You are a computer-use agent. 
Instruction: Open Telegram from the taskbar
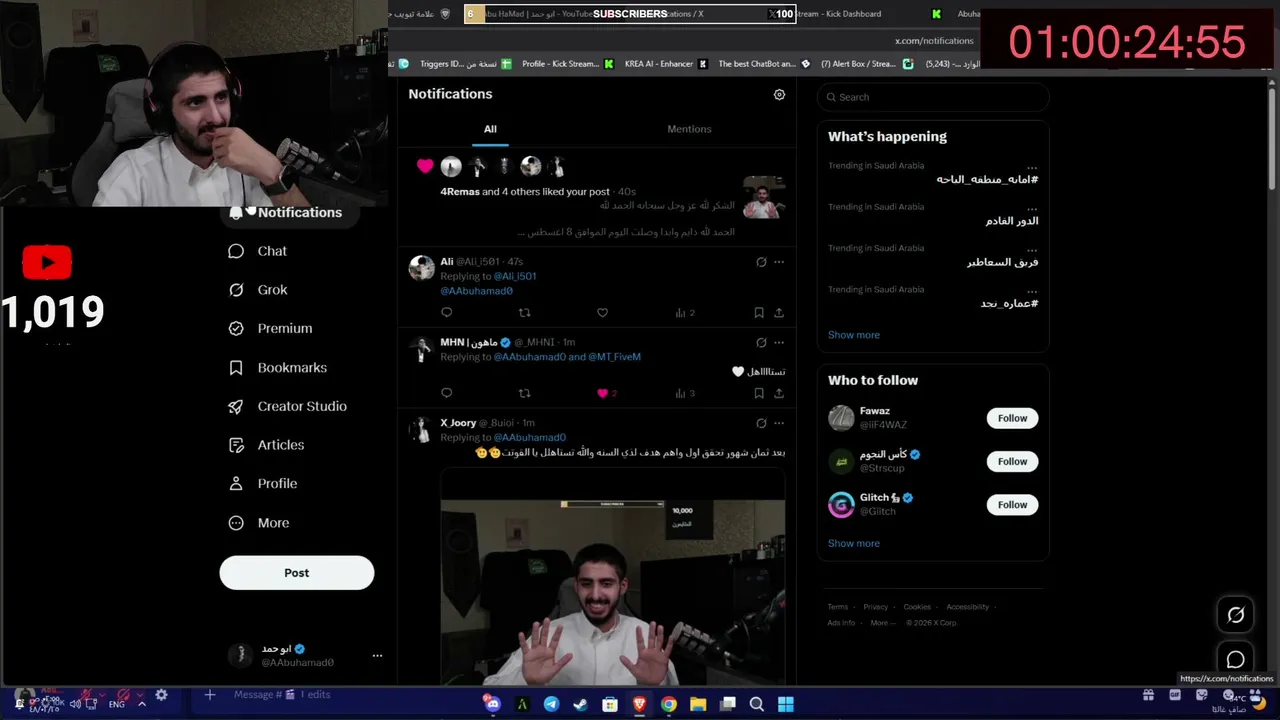click(551, 704)
